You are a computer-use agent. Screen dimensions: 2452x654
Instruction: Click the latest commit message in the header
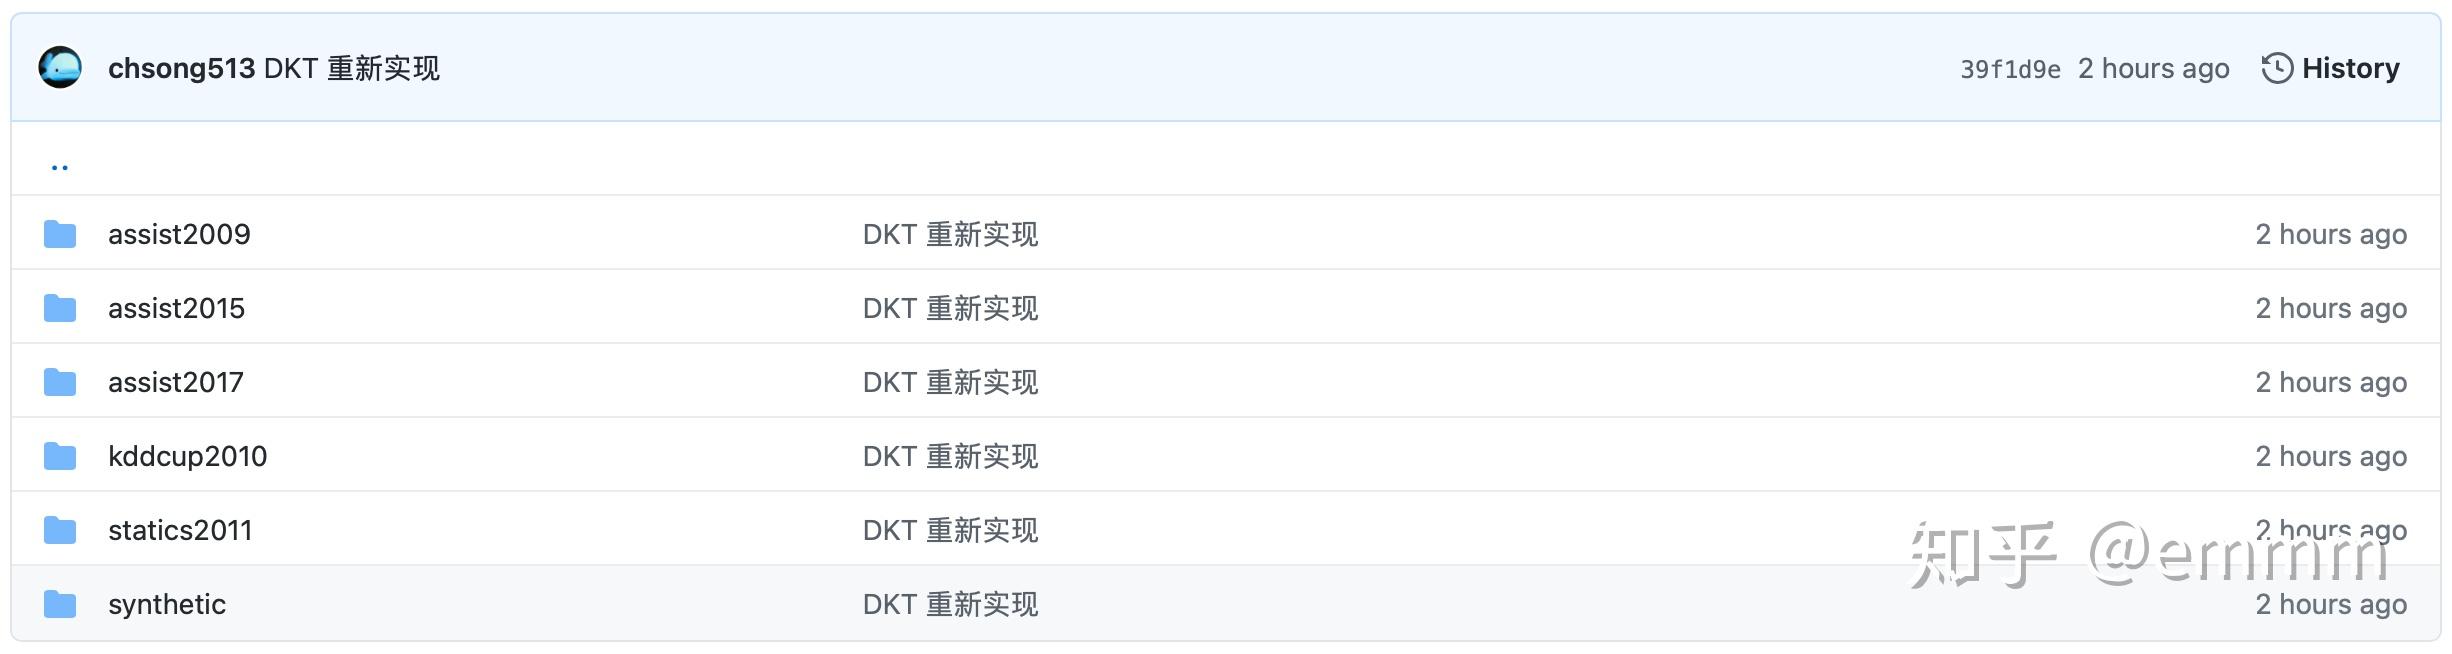coord(355,68)
